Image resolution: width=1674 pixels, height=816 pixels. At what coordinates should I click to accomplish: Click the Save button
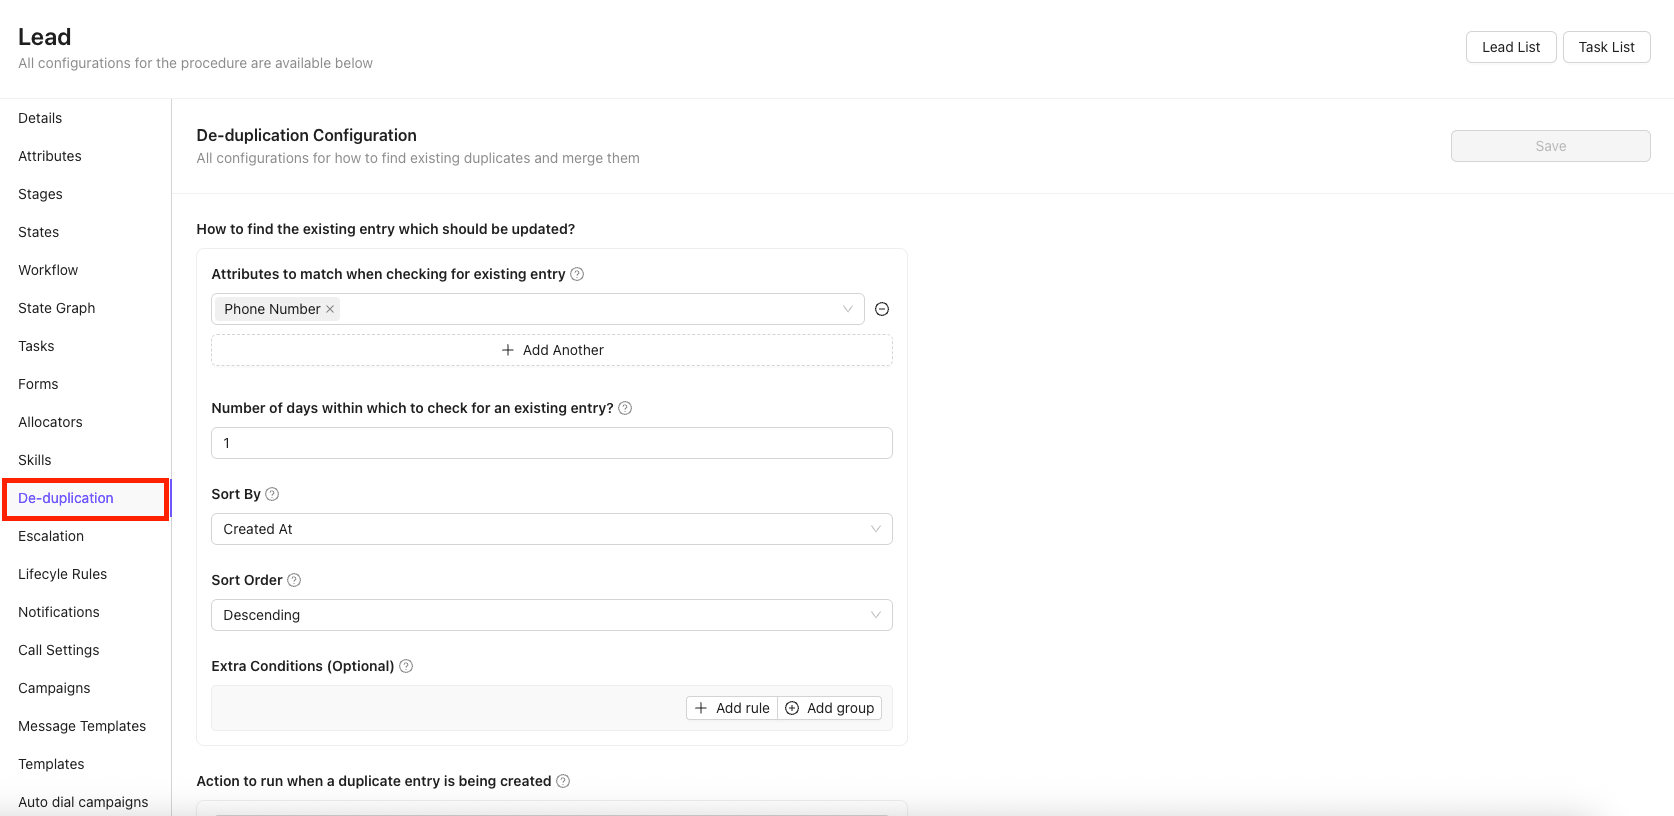(1550, 146)
